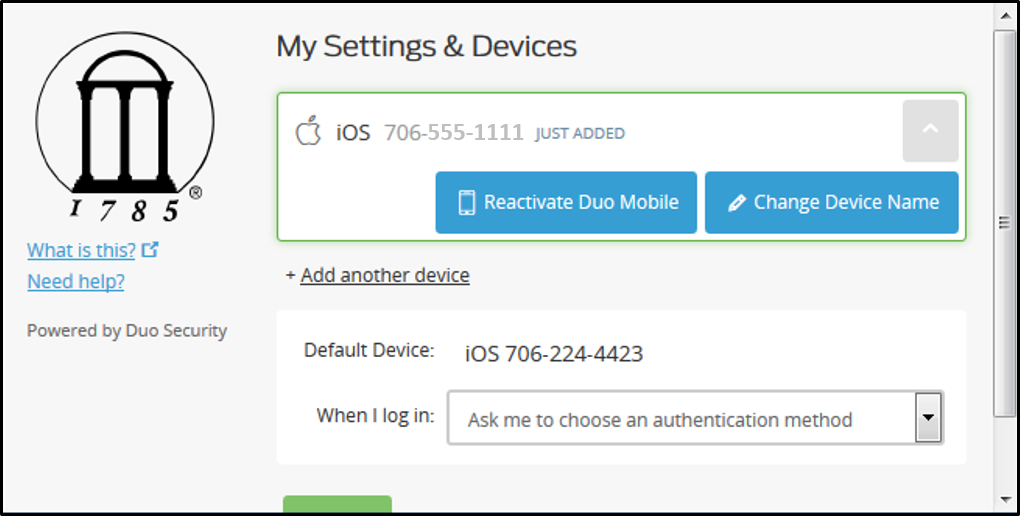1020x516 pixels.
Task: Choose Change Device Name
Action: [831, 202]
